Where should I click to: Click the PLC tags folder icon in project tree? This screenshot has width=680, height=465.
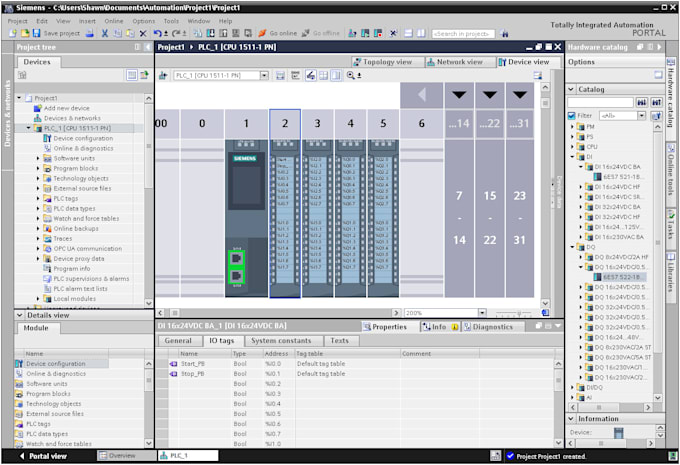click(x=47, y=199)
